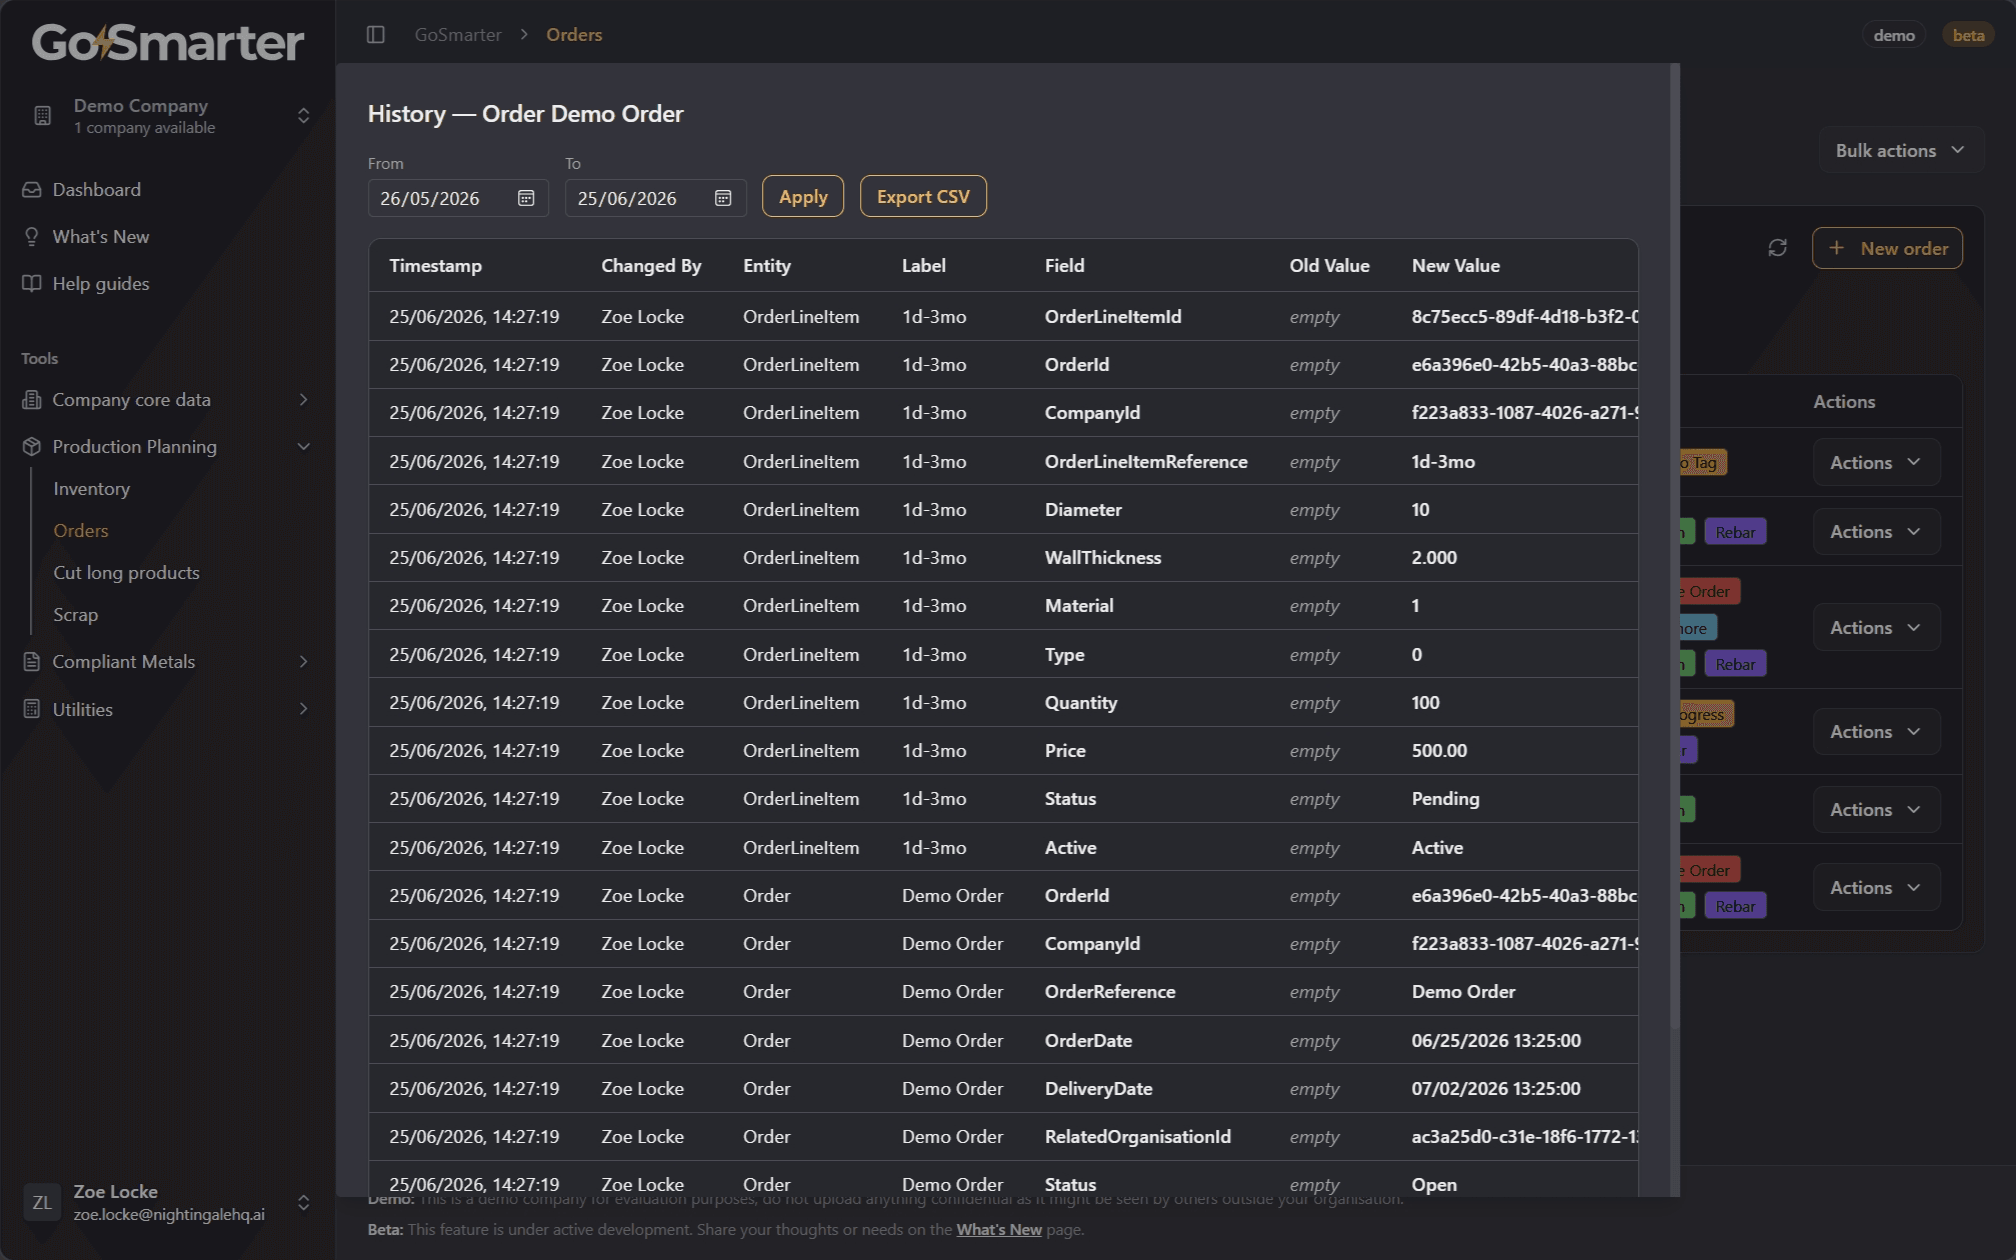This screenshot has width=2016, height=1260.
Task: Click the Label column header
Action: tap(924, 266)
